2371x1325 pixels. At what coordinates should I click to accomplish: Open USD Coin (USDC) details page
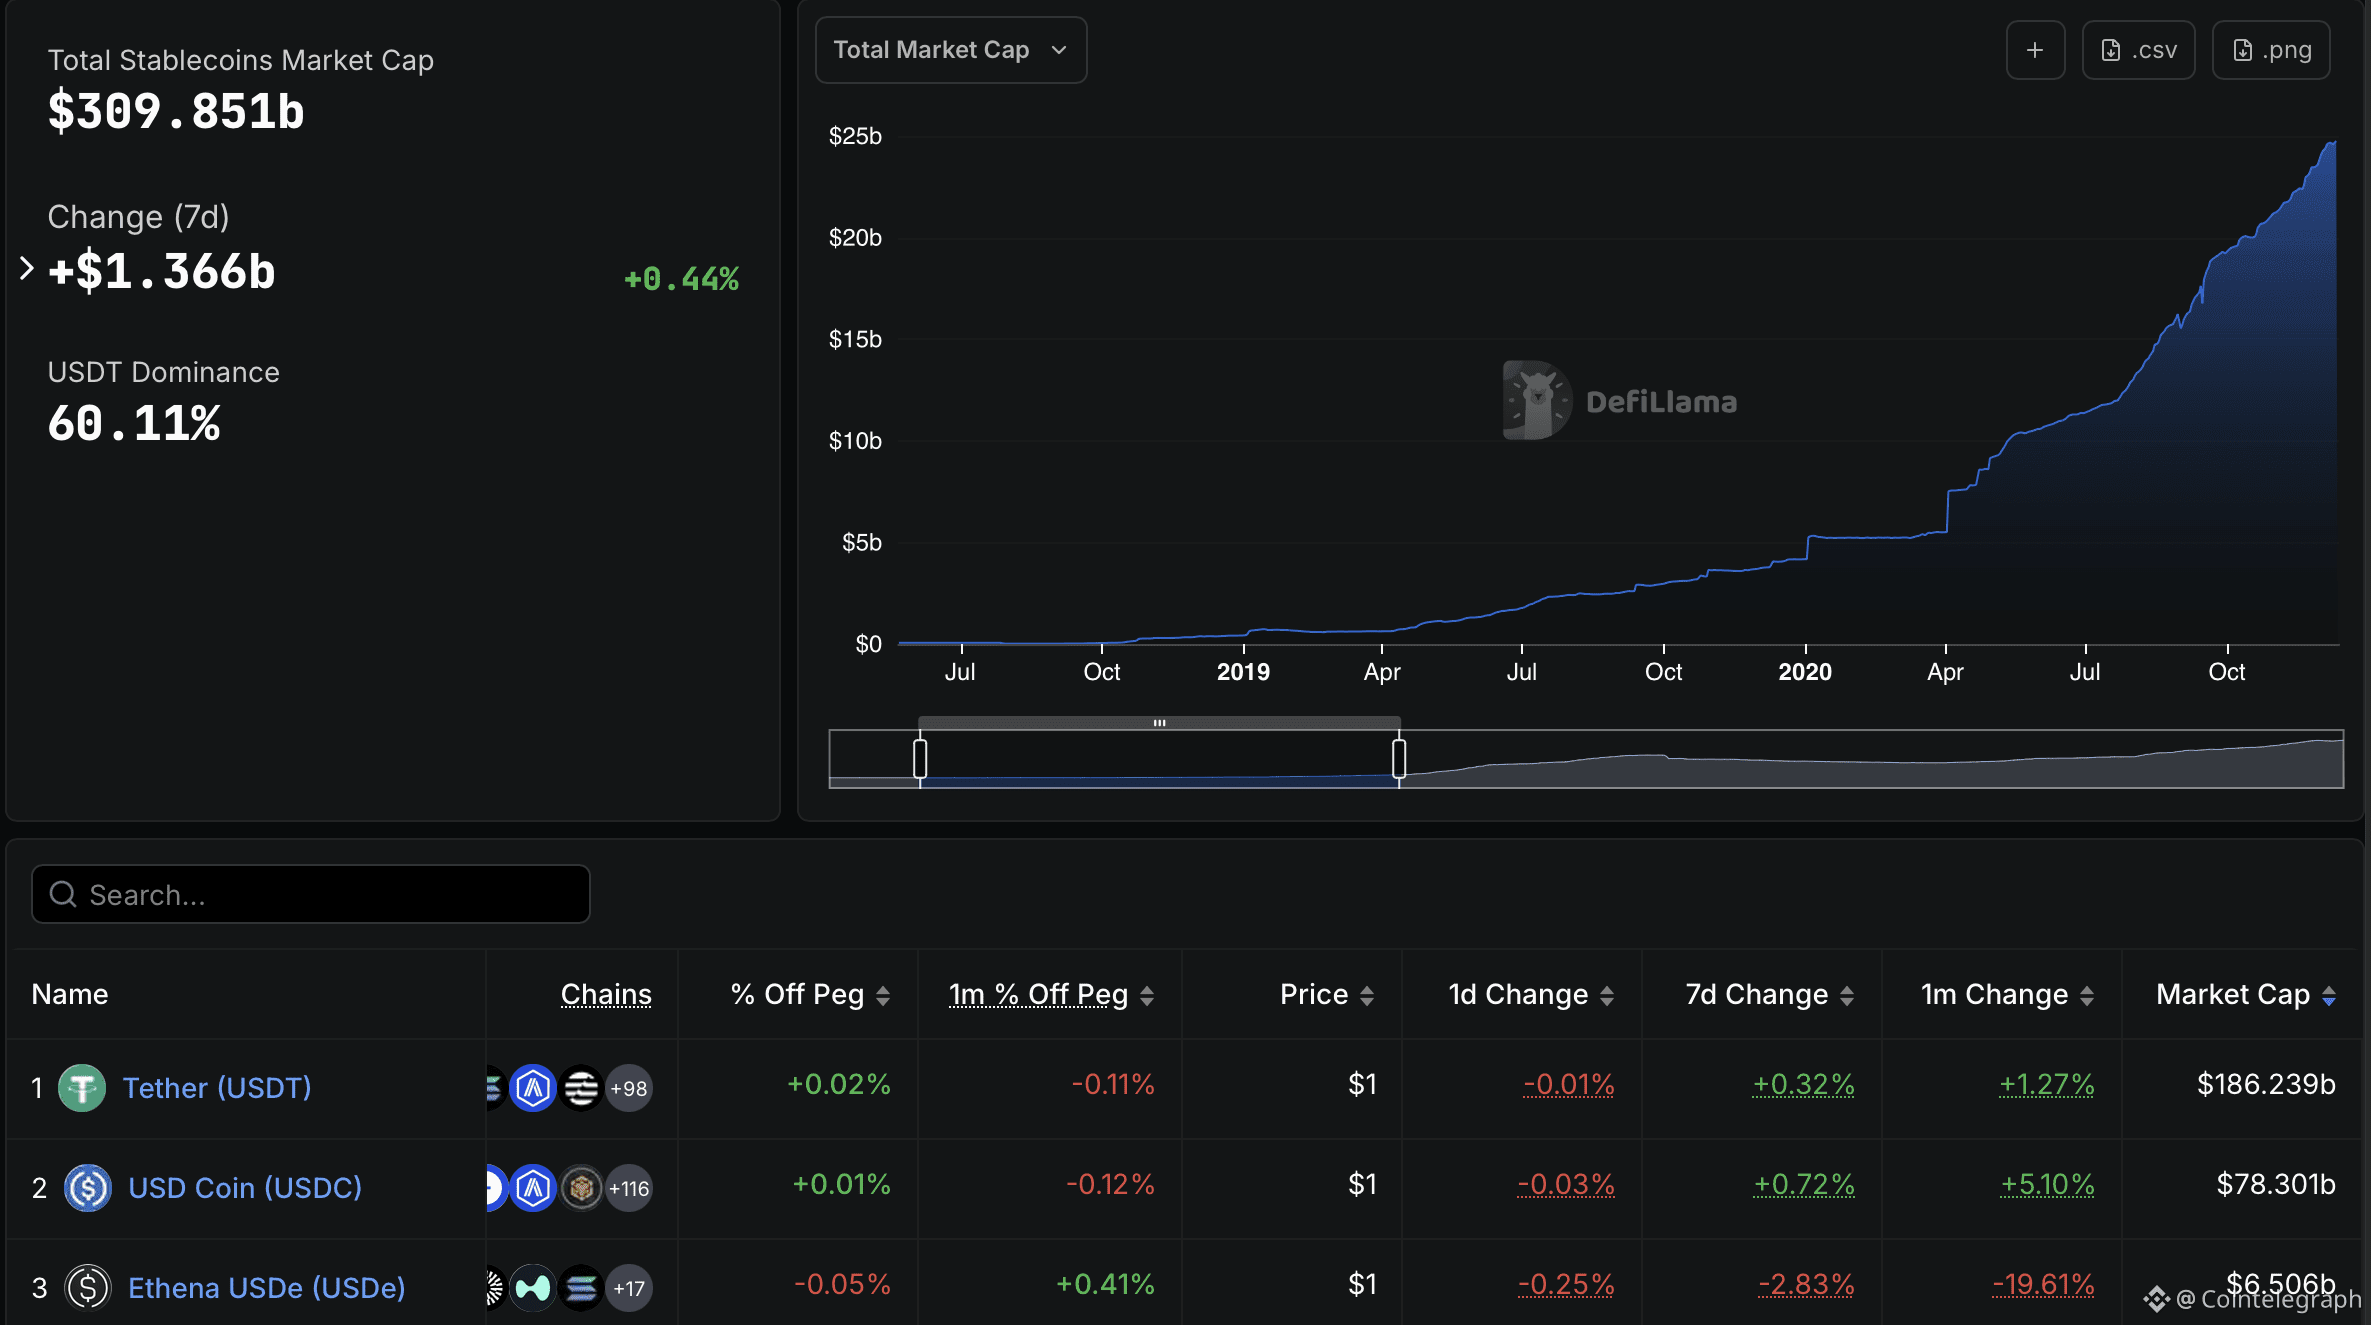pyautogui.click(x=244, y=1188)
